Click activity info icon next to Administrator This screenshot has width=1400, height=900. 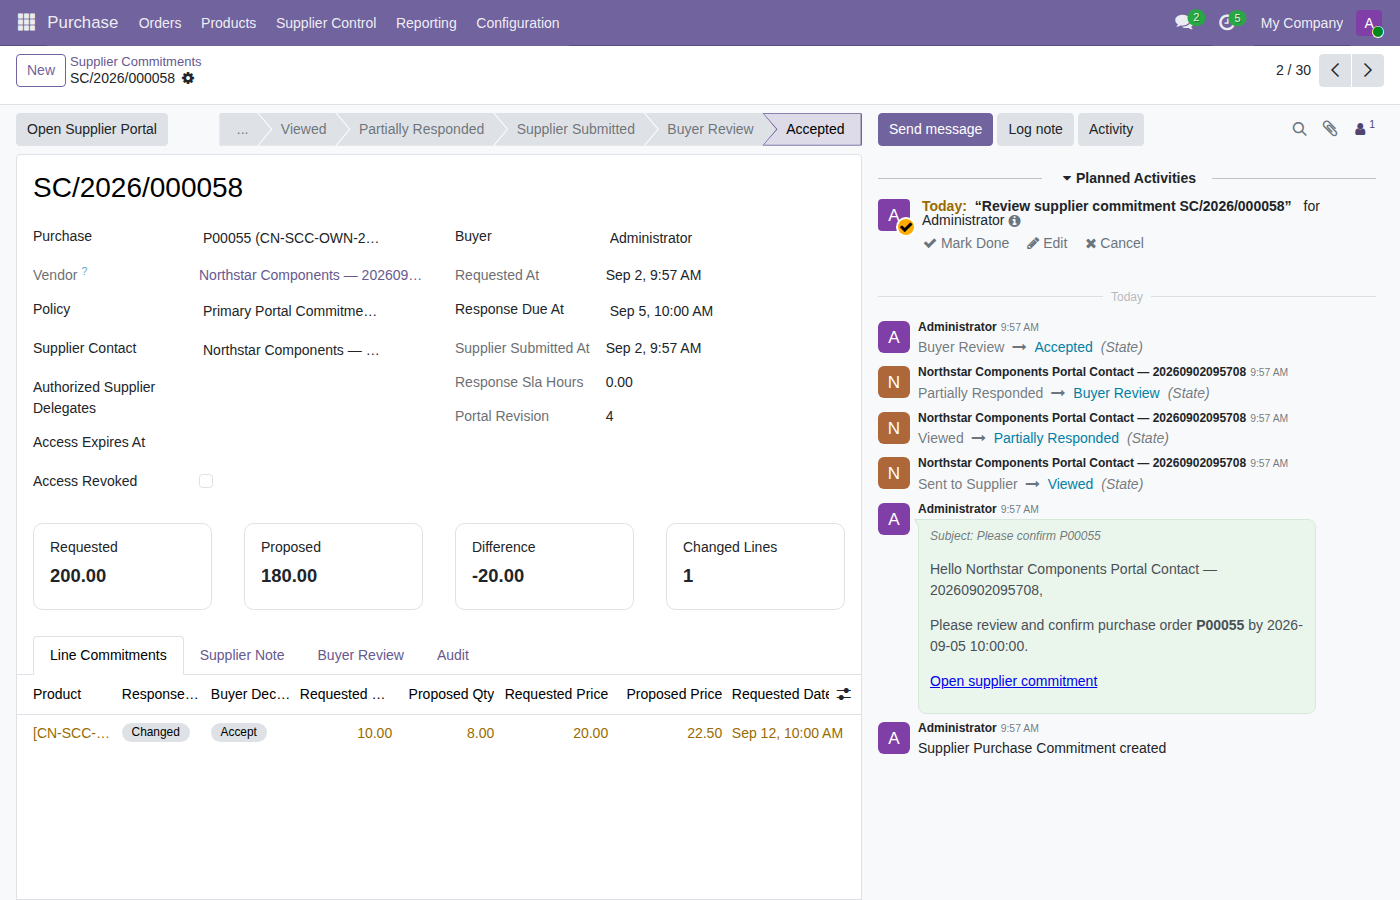(1015, 221)
